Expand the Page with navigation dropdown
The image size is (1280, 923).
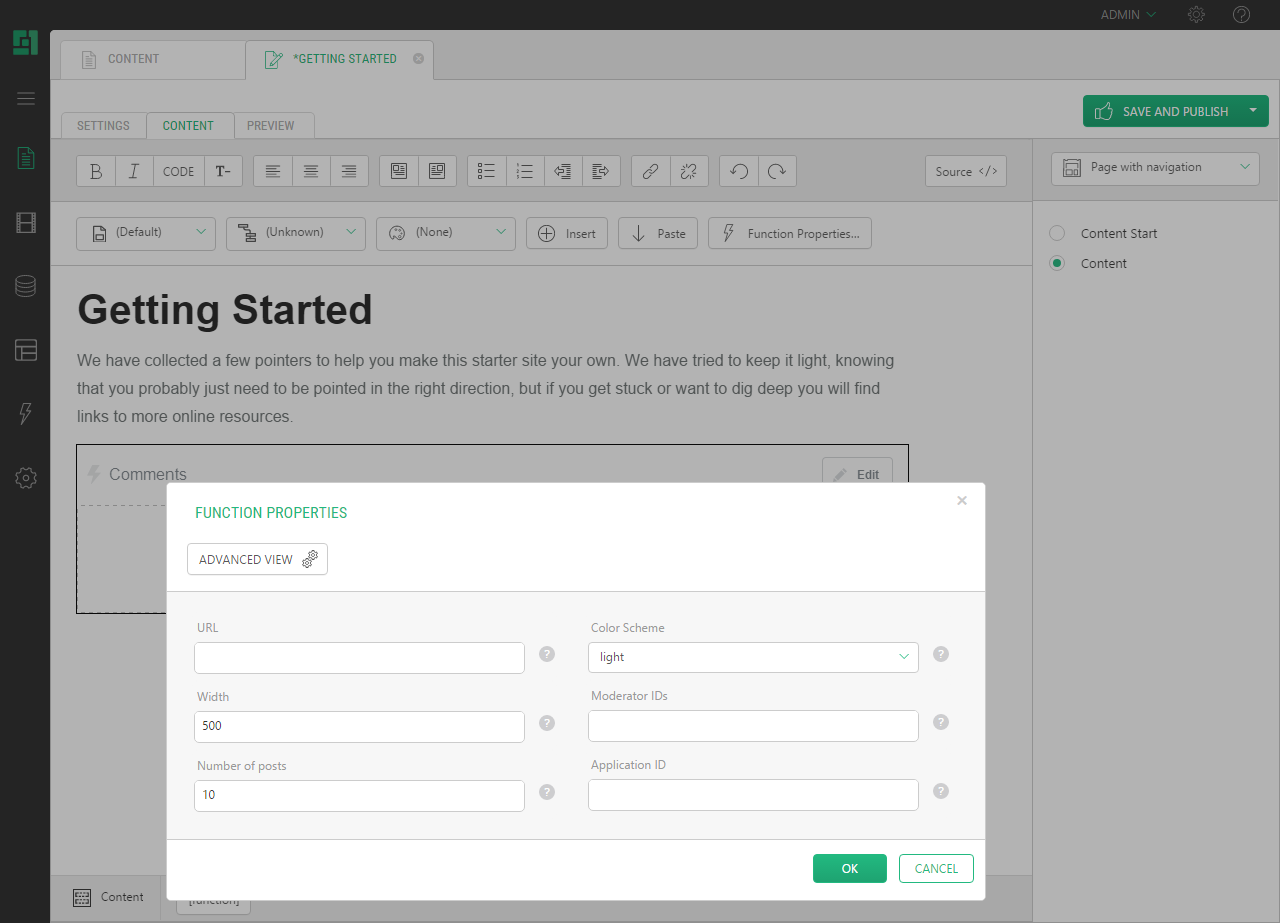(1155, 168)
